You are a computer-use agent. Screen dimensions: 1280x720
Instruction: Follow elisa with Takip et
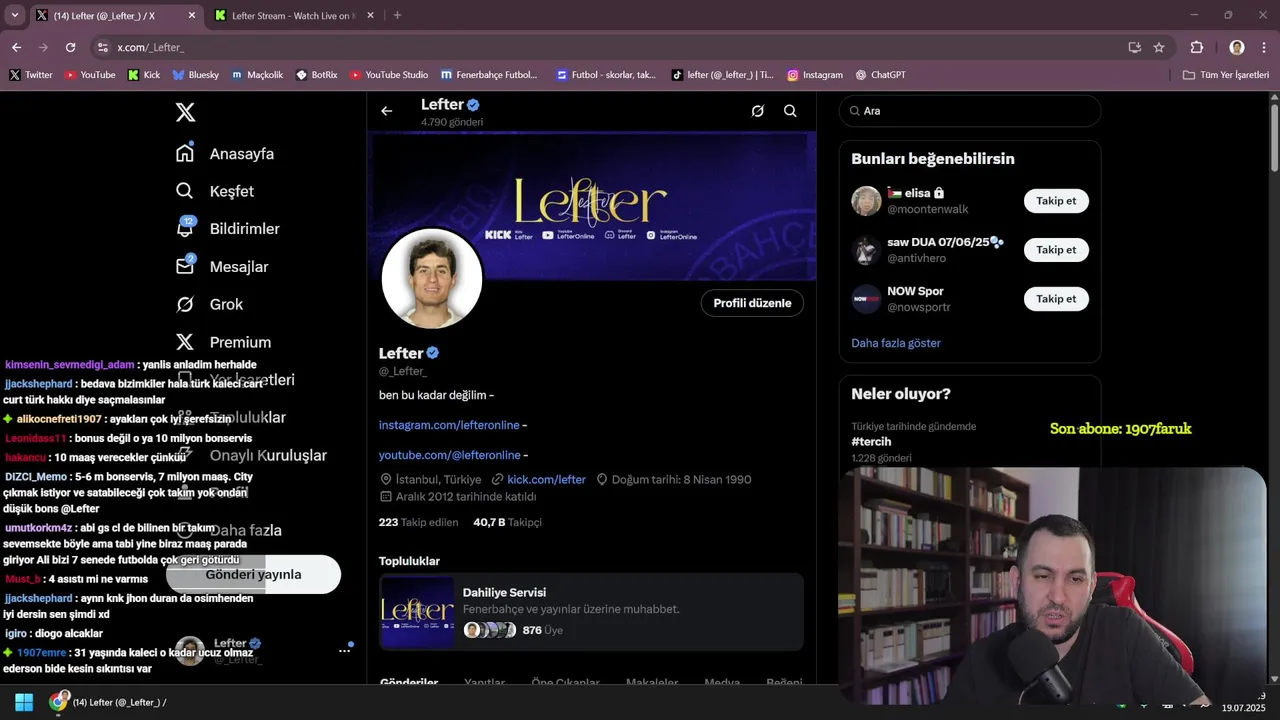1056,201
